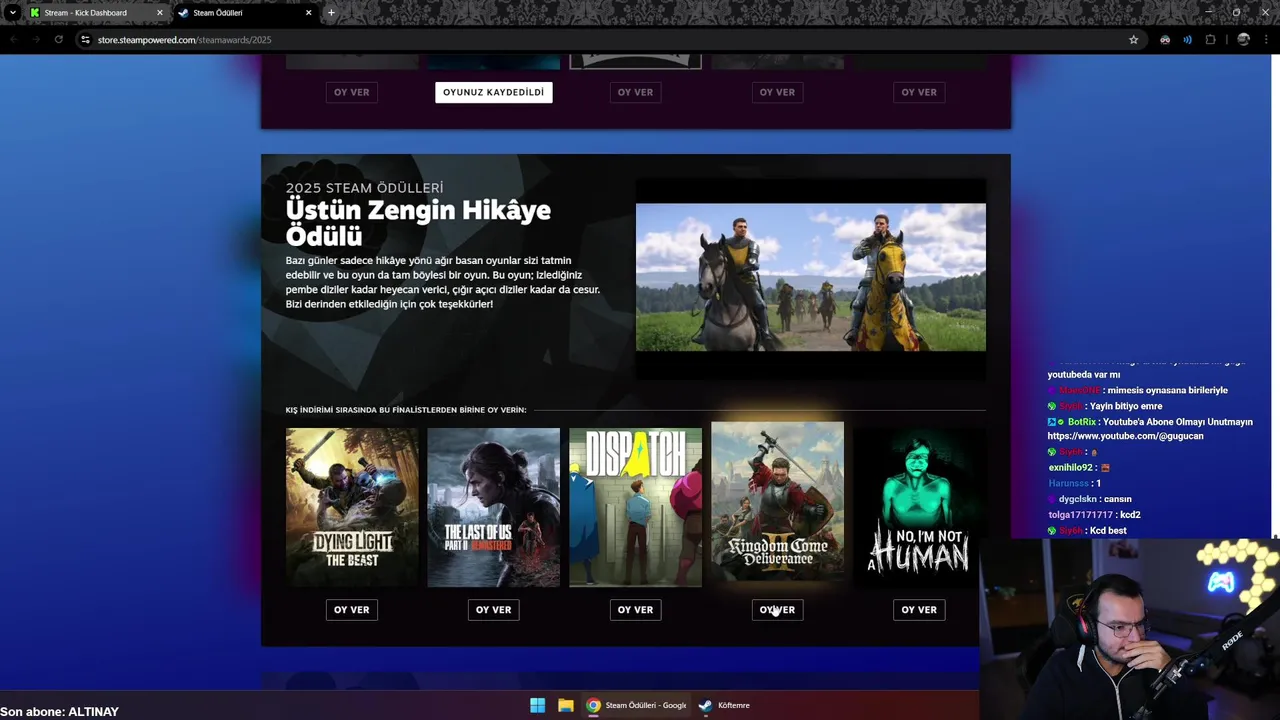Close the Stream - Kick Dashboard tab
The image size is (1280, 720).
(x=159, y=13)
